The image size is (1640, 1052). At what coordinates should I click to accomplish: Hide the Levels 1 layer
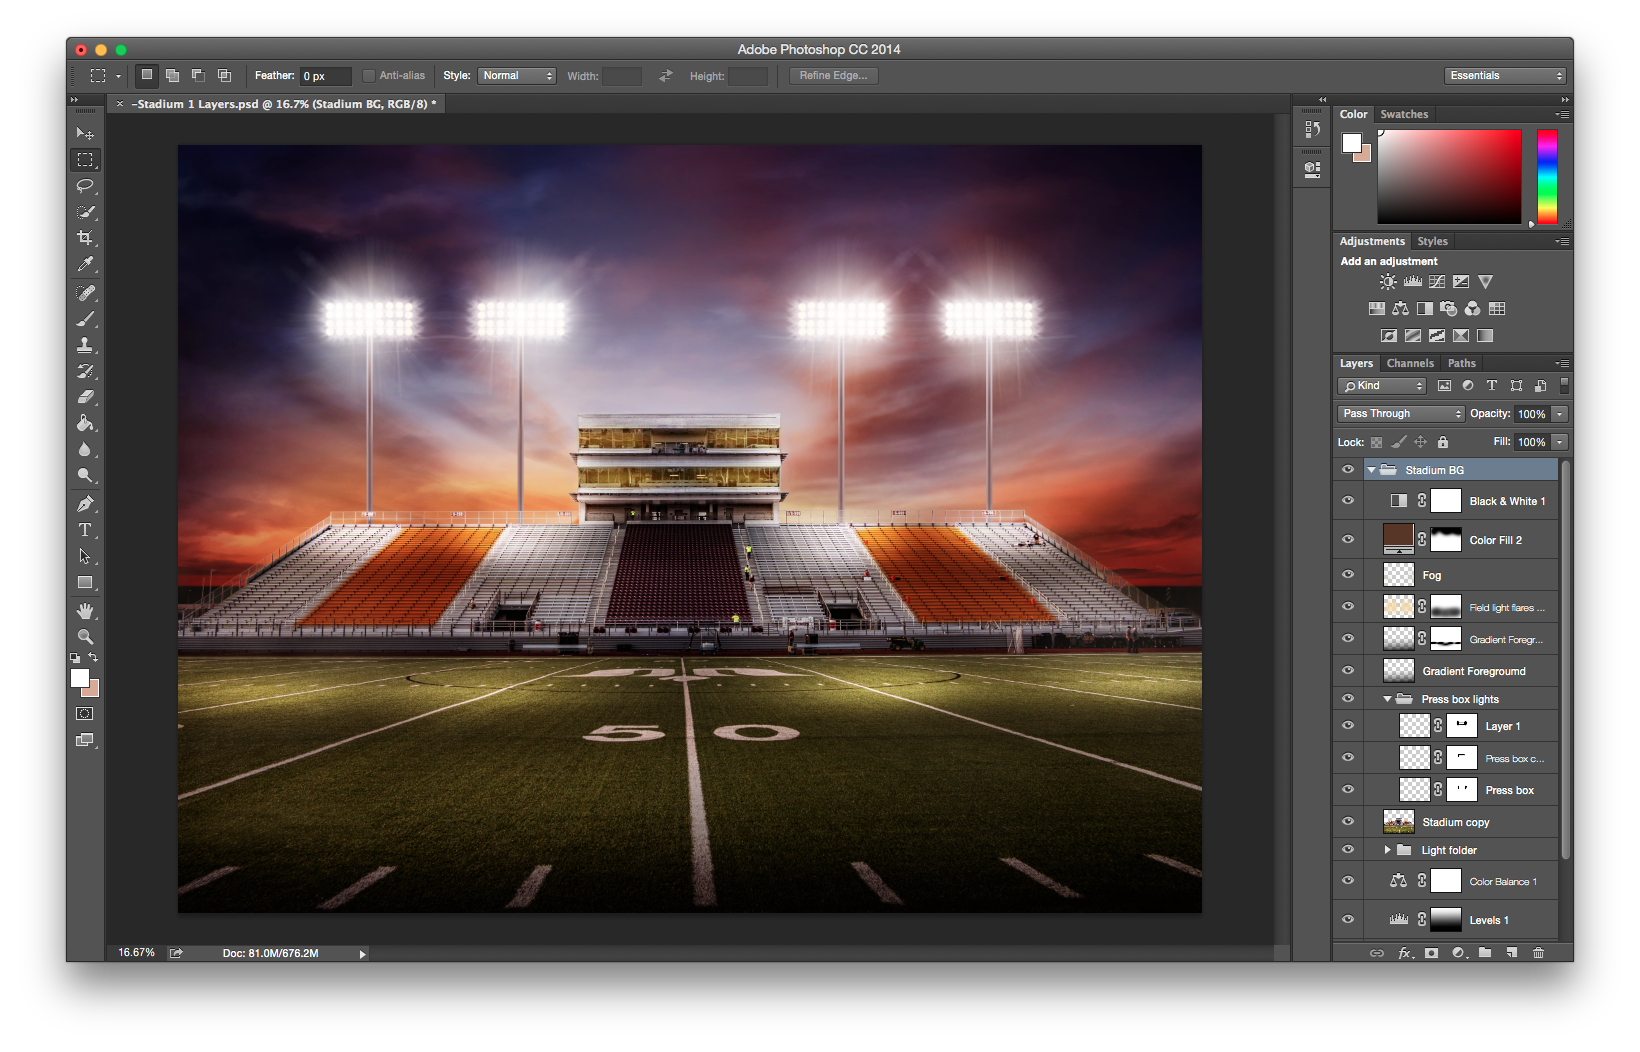point(1348,920)
